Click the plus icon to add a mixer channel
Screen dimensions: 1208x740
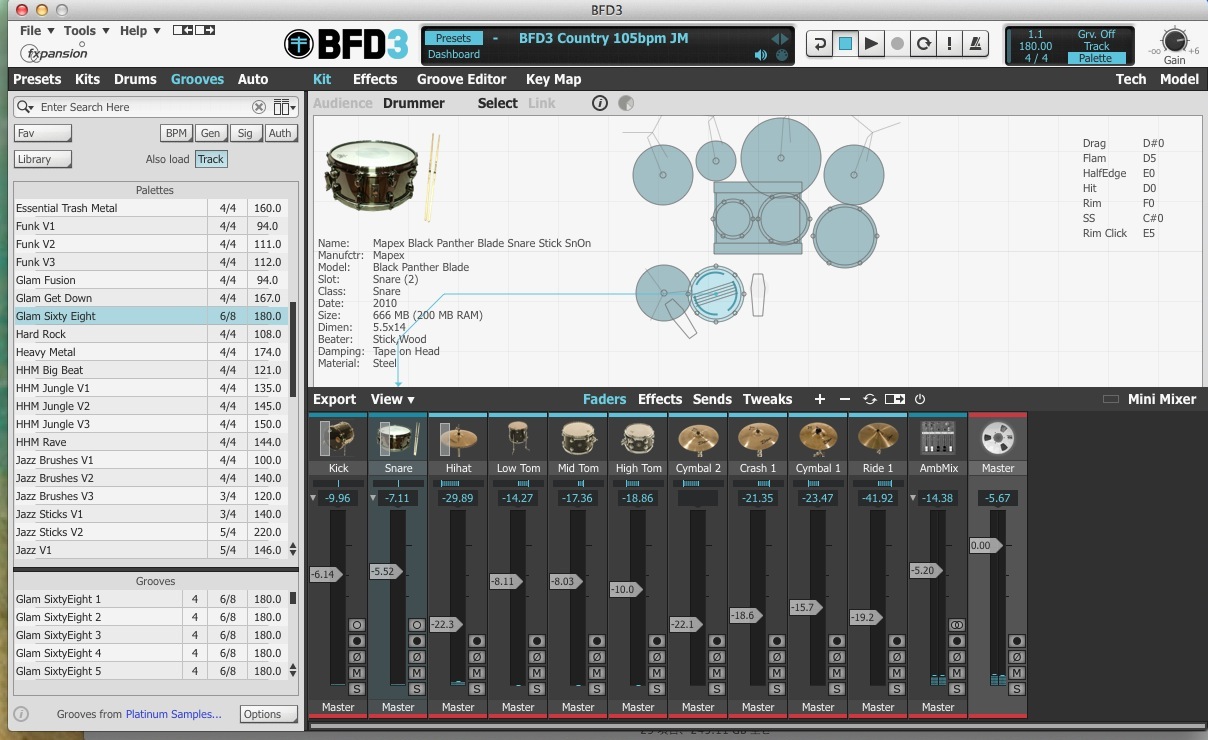tap(820, 399)
